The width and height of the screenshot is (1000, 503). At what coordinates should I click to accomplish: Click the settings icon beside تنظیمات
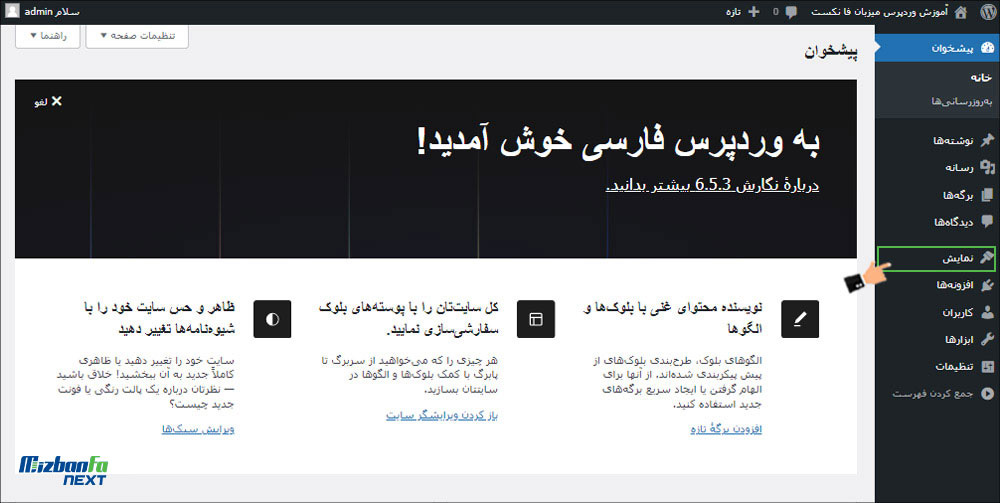click(x=987, y=367)
